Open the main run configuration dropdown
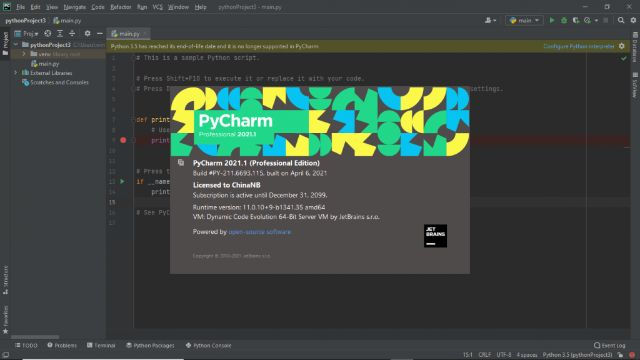640x360 pixels. tap(524, 20)
